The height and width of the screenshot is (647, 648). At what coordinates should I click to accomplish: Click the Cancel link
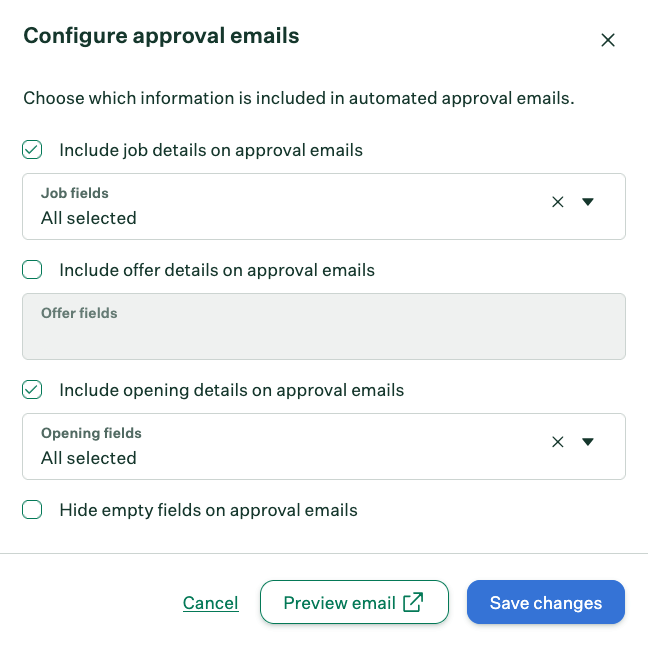(x=210, y=603)
